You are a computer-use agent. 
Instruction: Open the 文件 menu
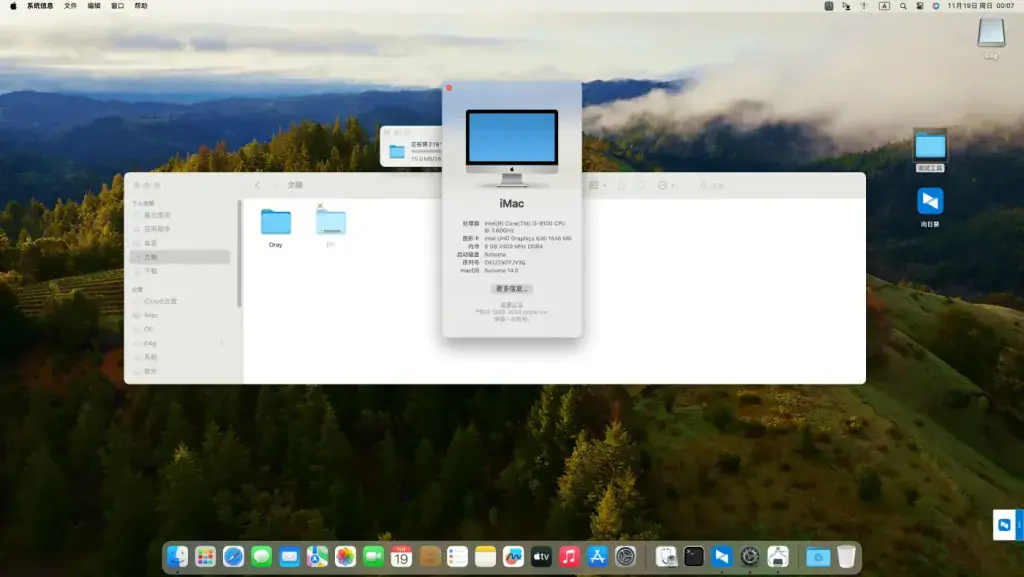[71, 6]
